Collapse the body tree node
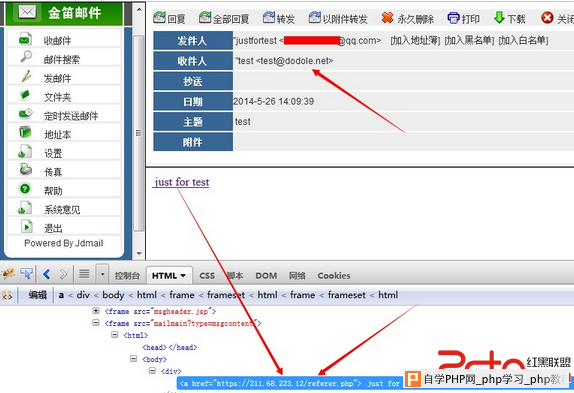This screenshot has height=393, width=574. (134, 359)
